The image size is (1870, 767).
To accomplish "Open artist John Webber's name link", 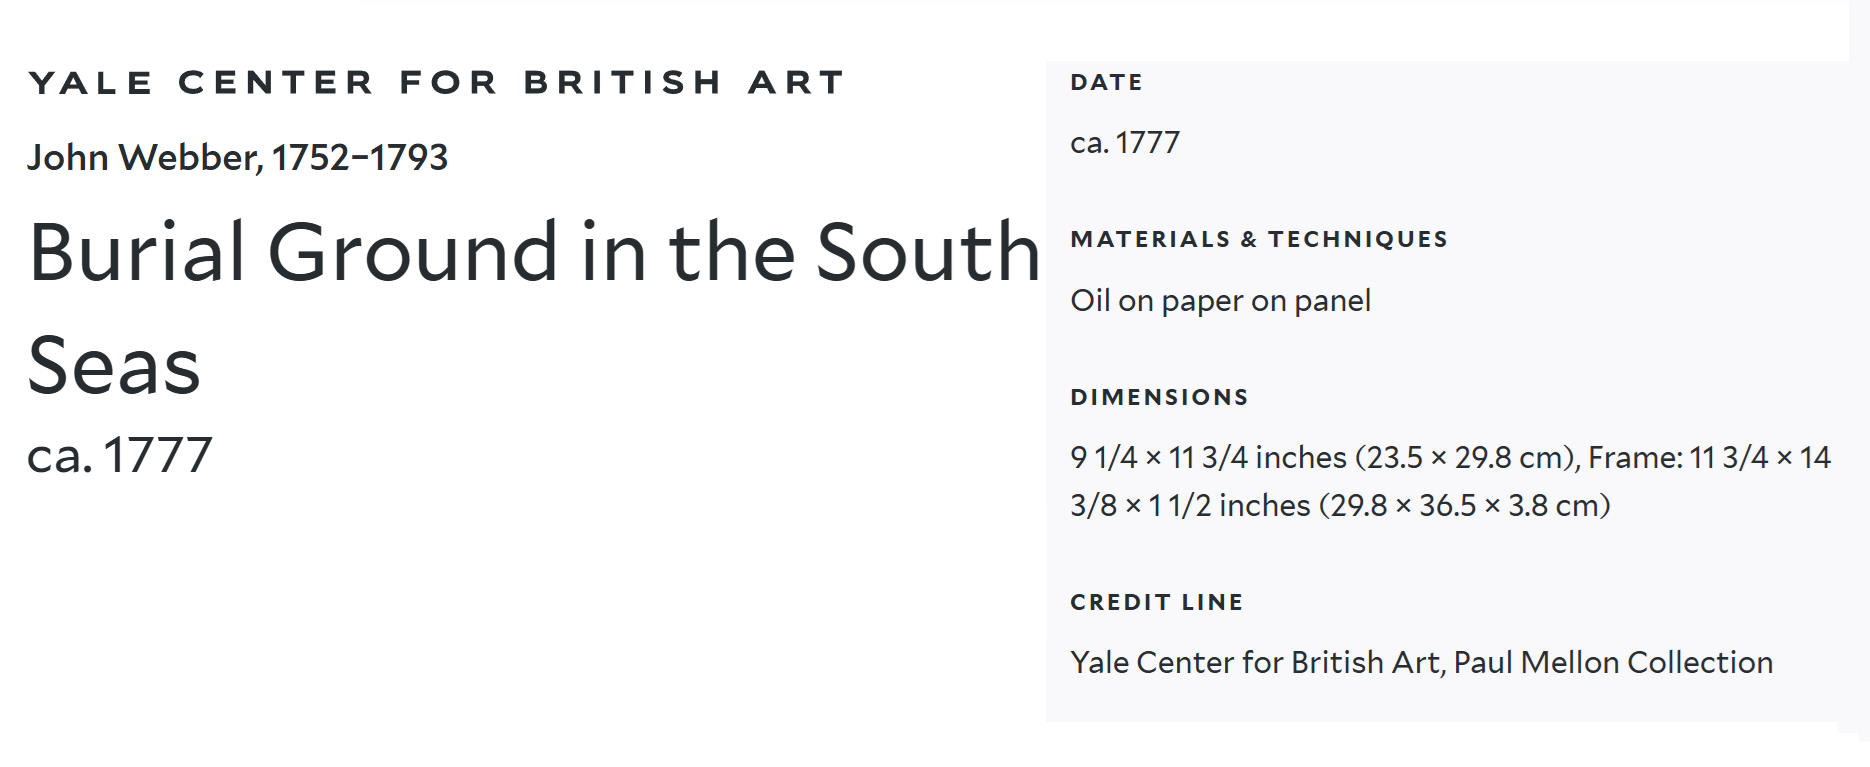I will tap(143, 157).
